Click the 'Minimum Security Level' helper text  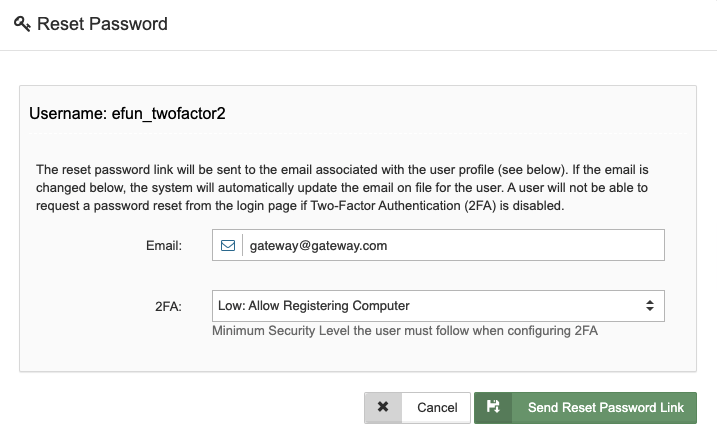[x=405, y=331]
